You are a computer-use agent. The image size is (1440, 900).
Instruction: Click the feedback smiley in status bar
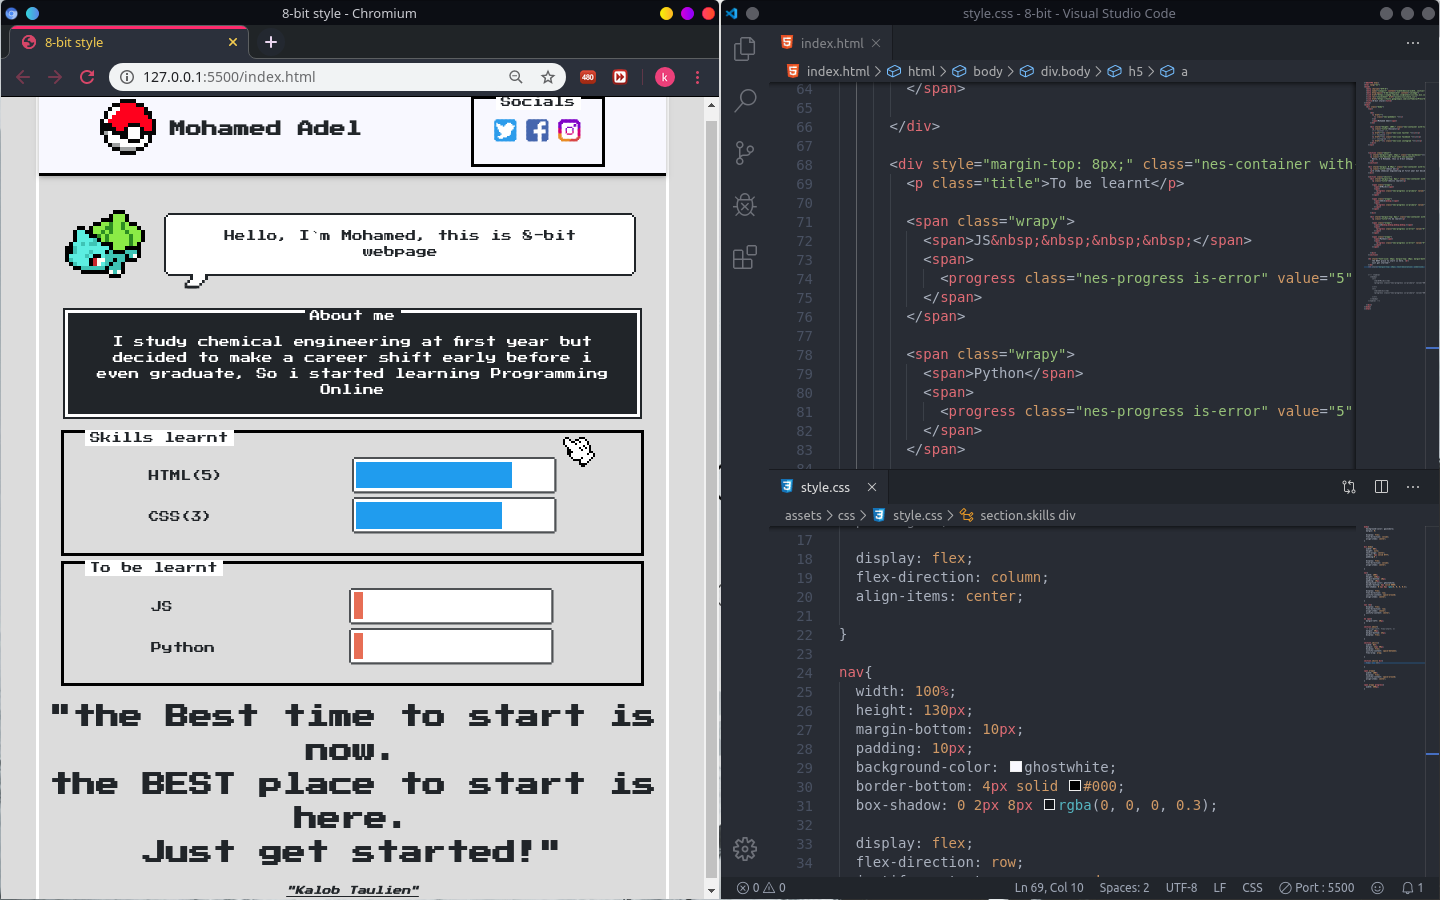(x=1377, y=888)
